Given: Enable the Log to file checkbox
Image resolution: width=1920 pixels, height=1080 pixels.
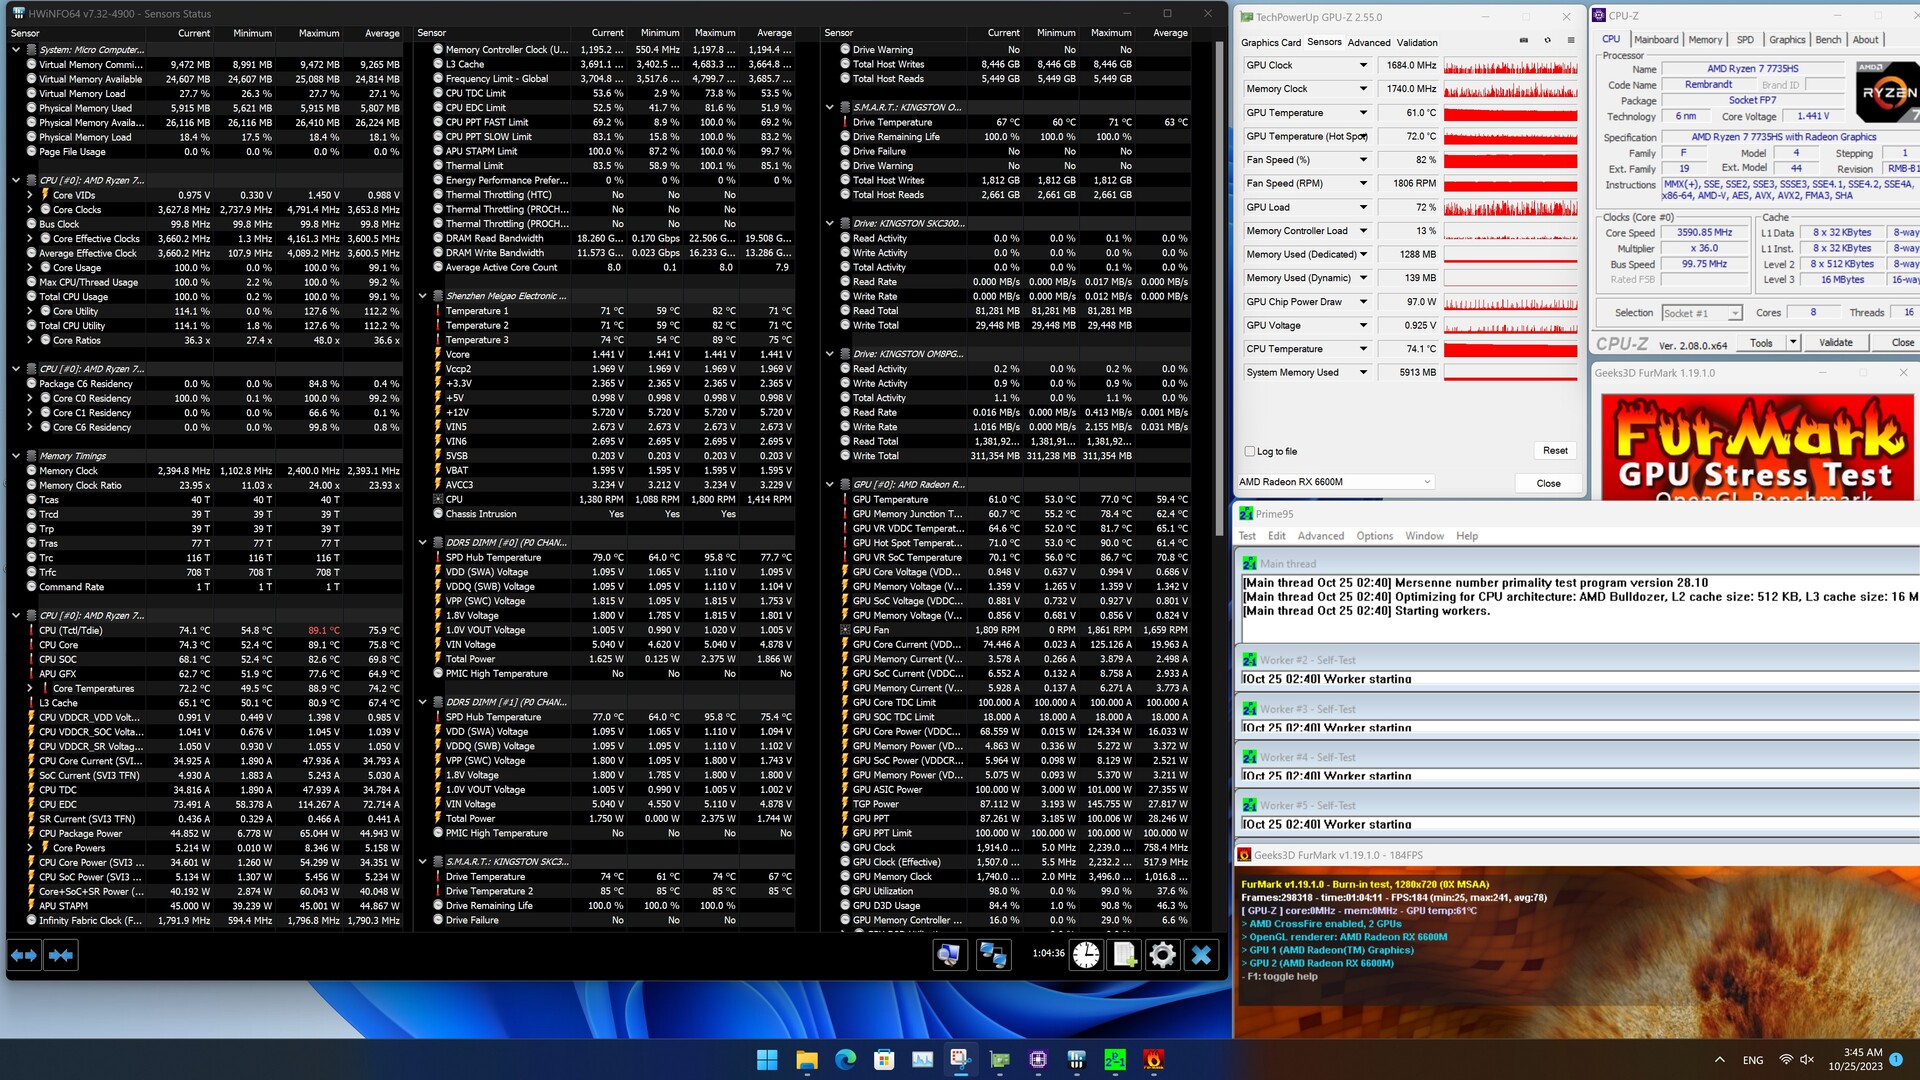Looking at the screenshot, I should (x=1250, y=452).
